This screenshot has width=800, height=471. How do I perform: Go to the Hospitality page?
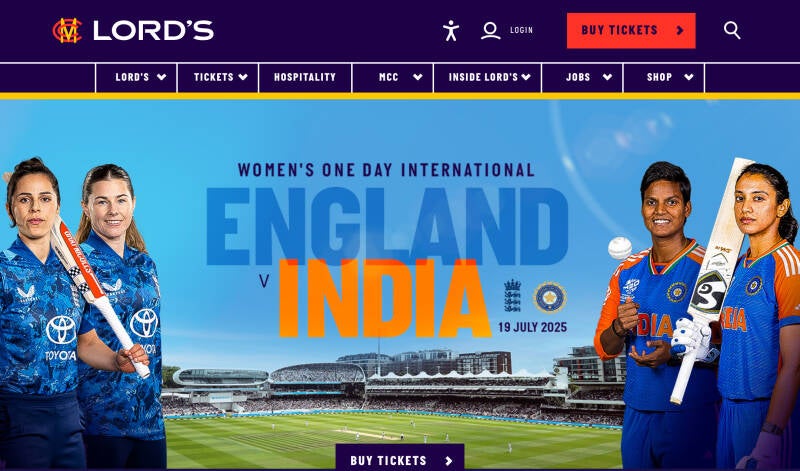coord(305,78)
